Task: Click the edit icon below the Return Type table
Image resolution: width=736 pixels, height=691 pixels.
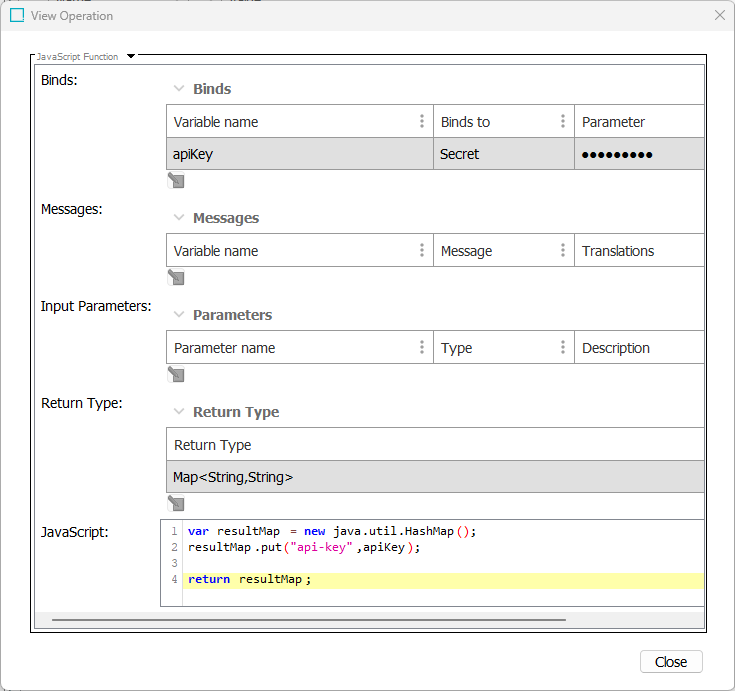Action: pyautogui.click(x=176, y=505)
